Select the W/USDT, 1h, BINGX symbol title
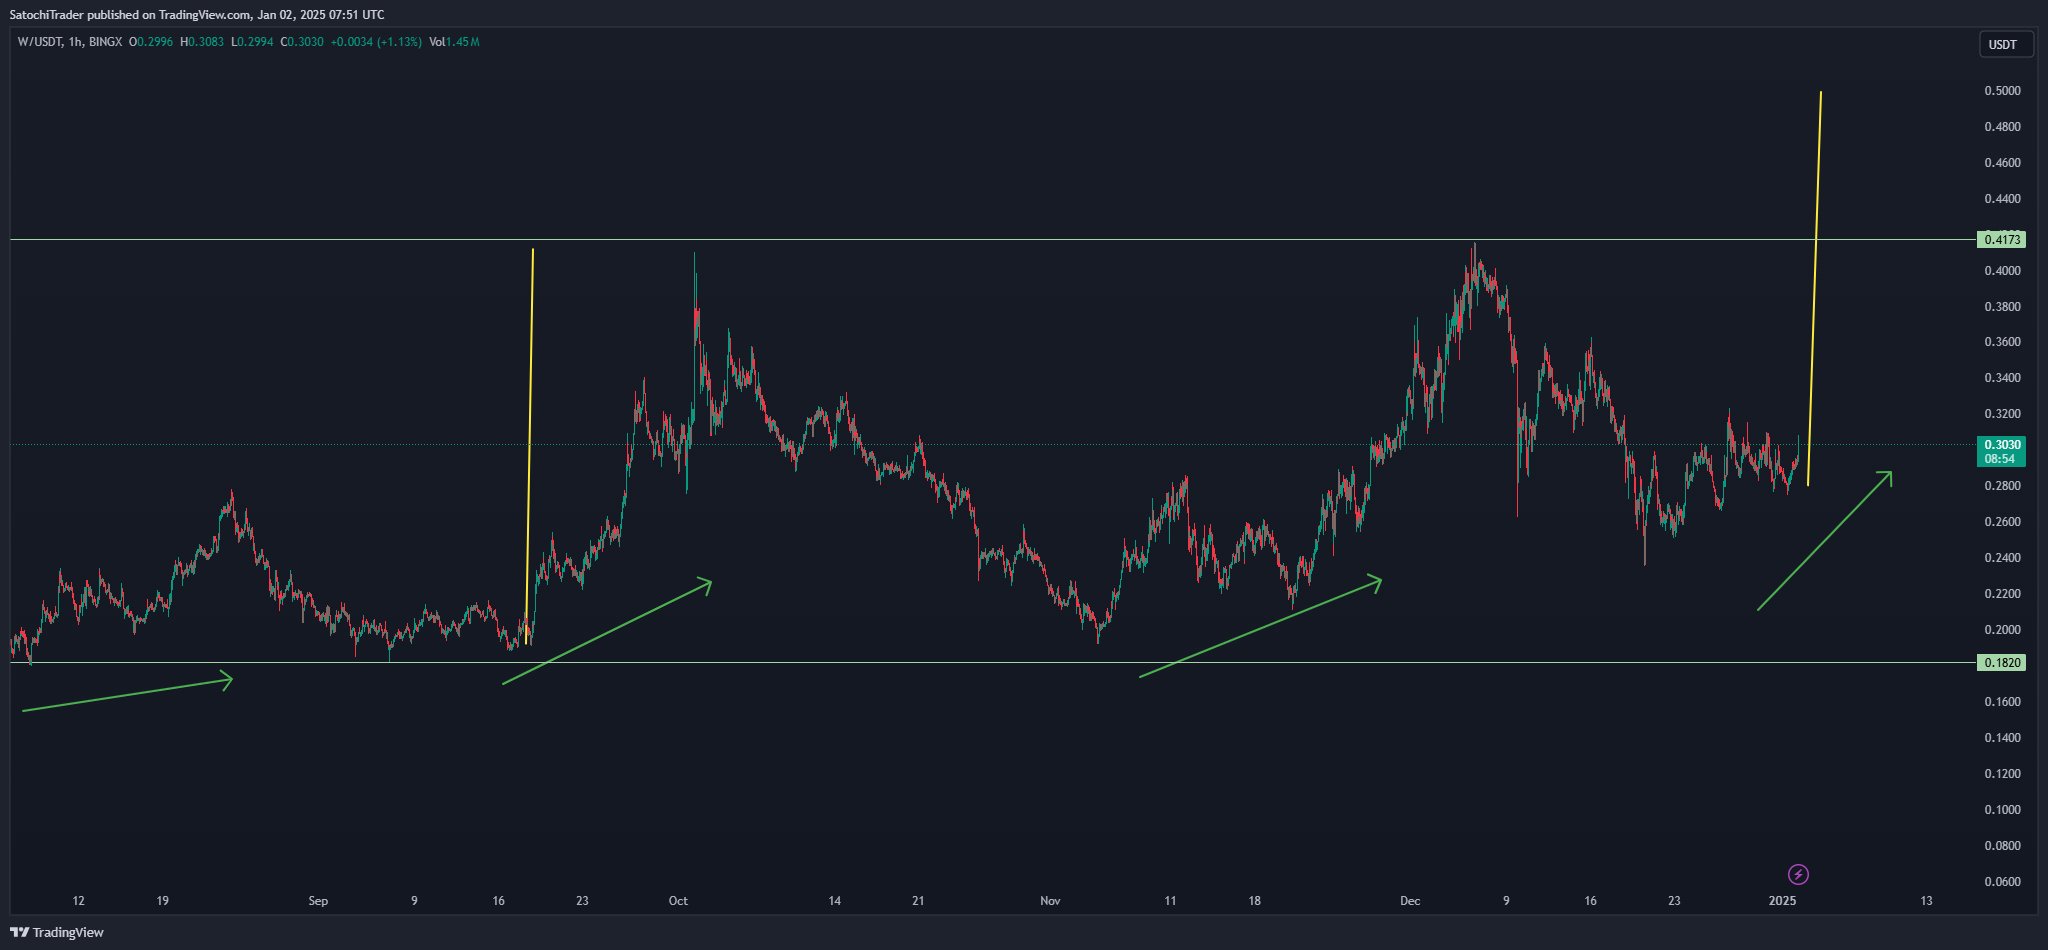Image resolution: width=2048 pixels, height=950 pixels. coord(69,42)
